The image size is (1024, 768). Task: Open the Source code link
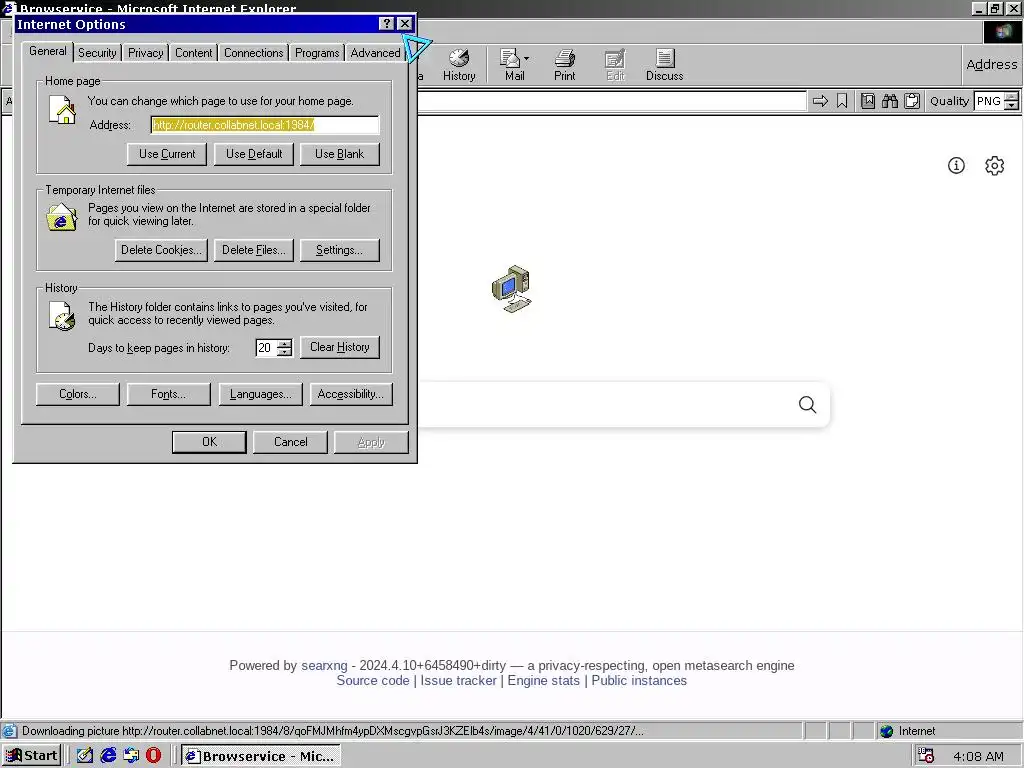pos(373,680)
